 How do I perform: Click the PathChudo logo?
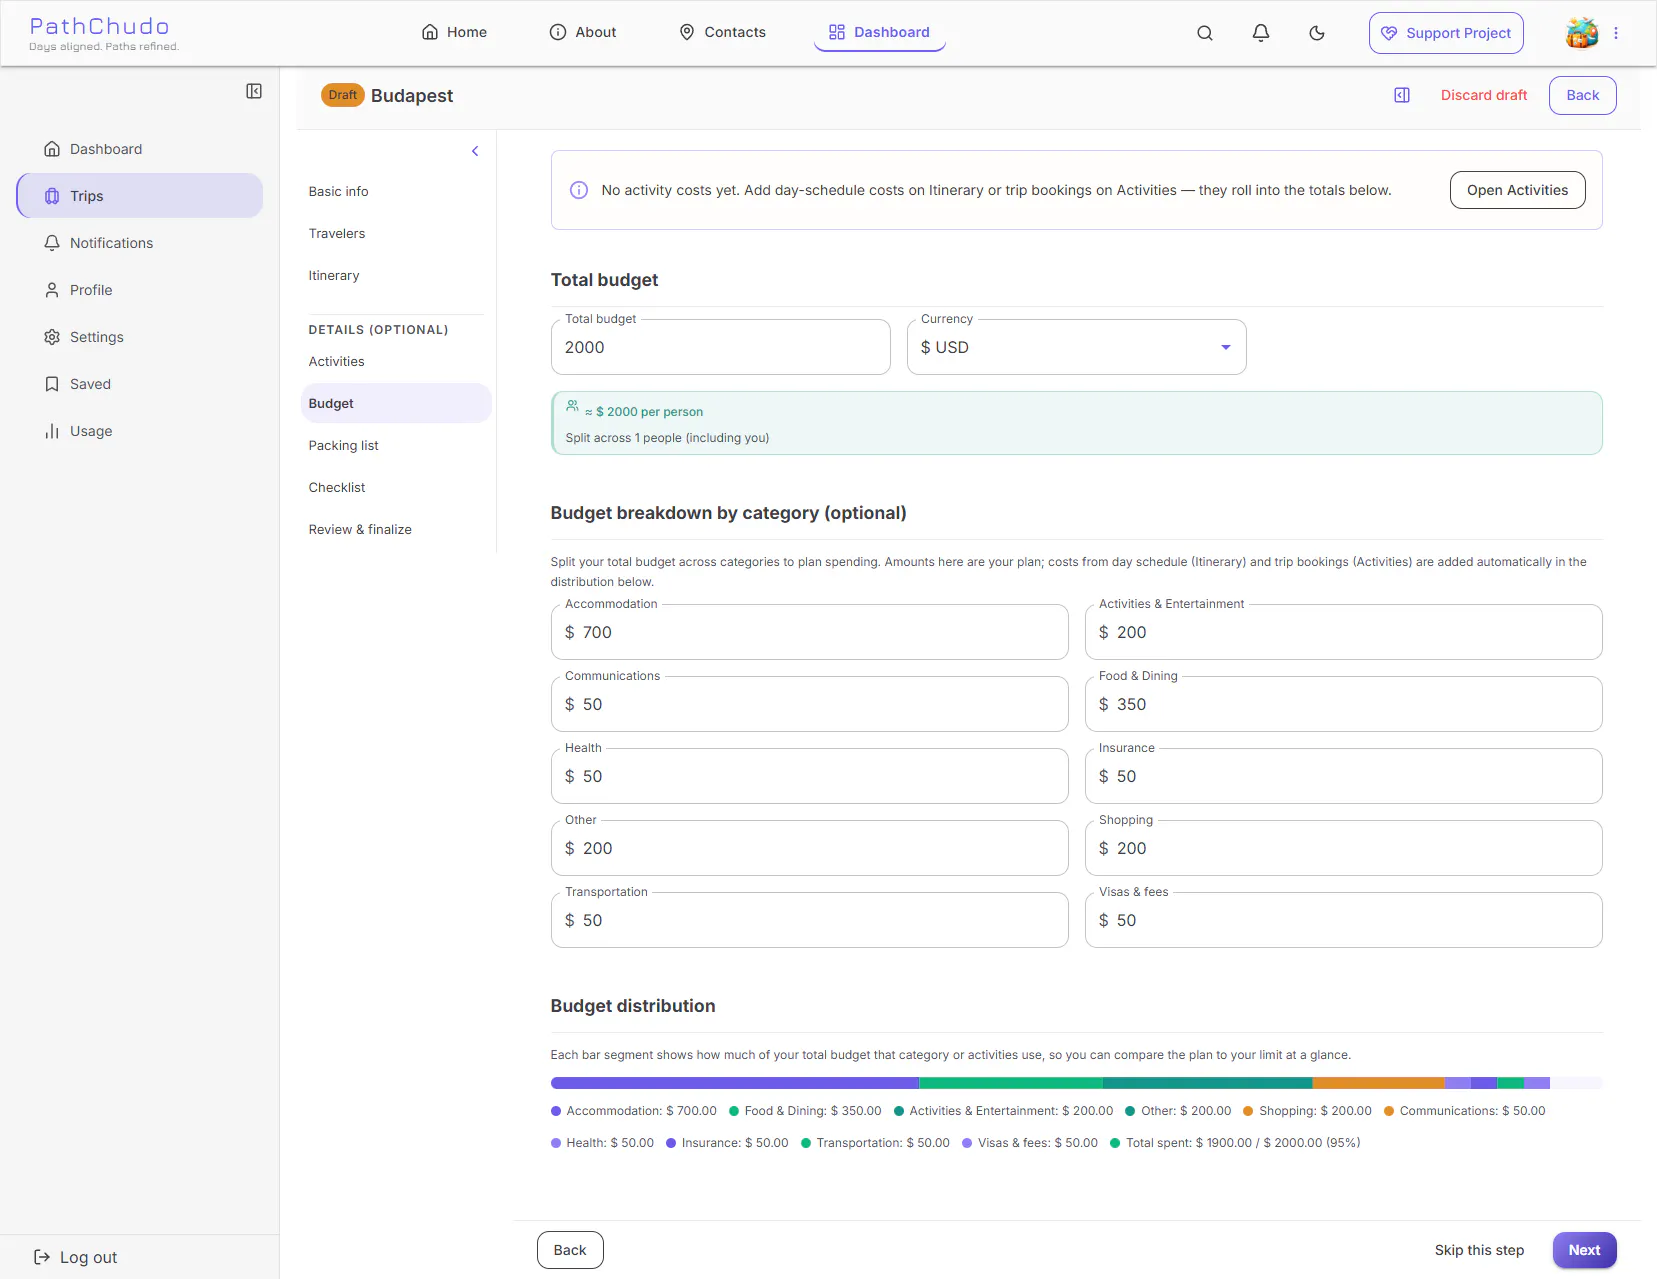click(104, 33)
